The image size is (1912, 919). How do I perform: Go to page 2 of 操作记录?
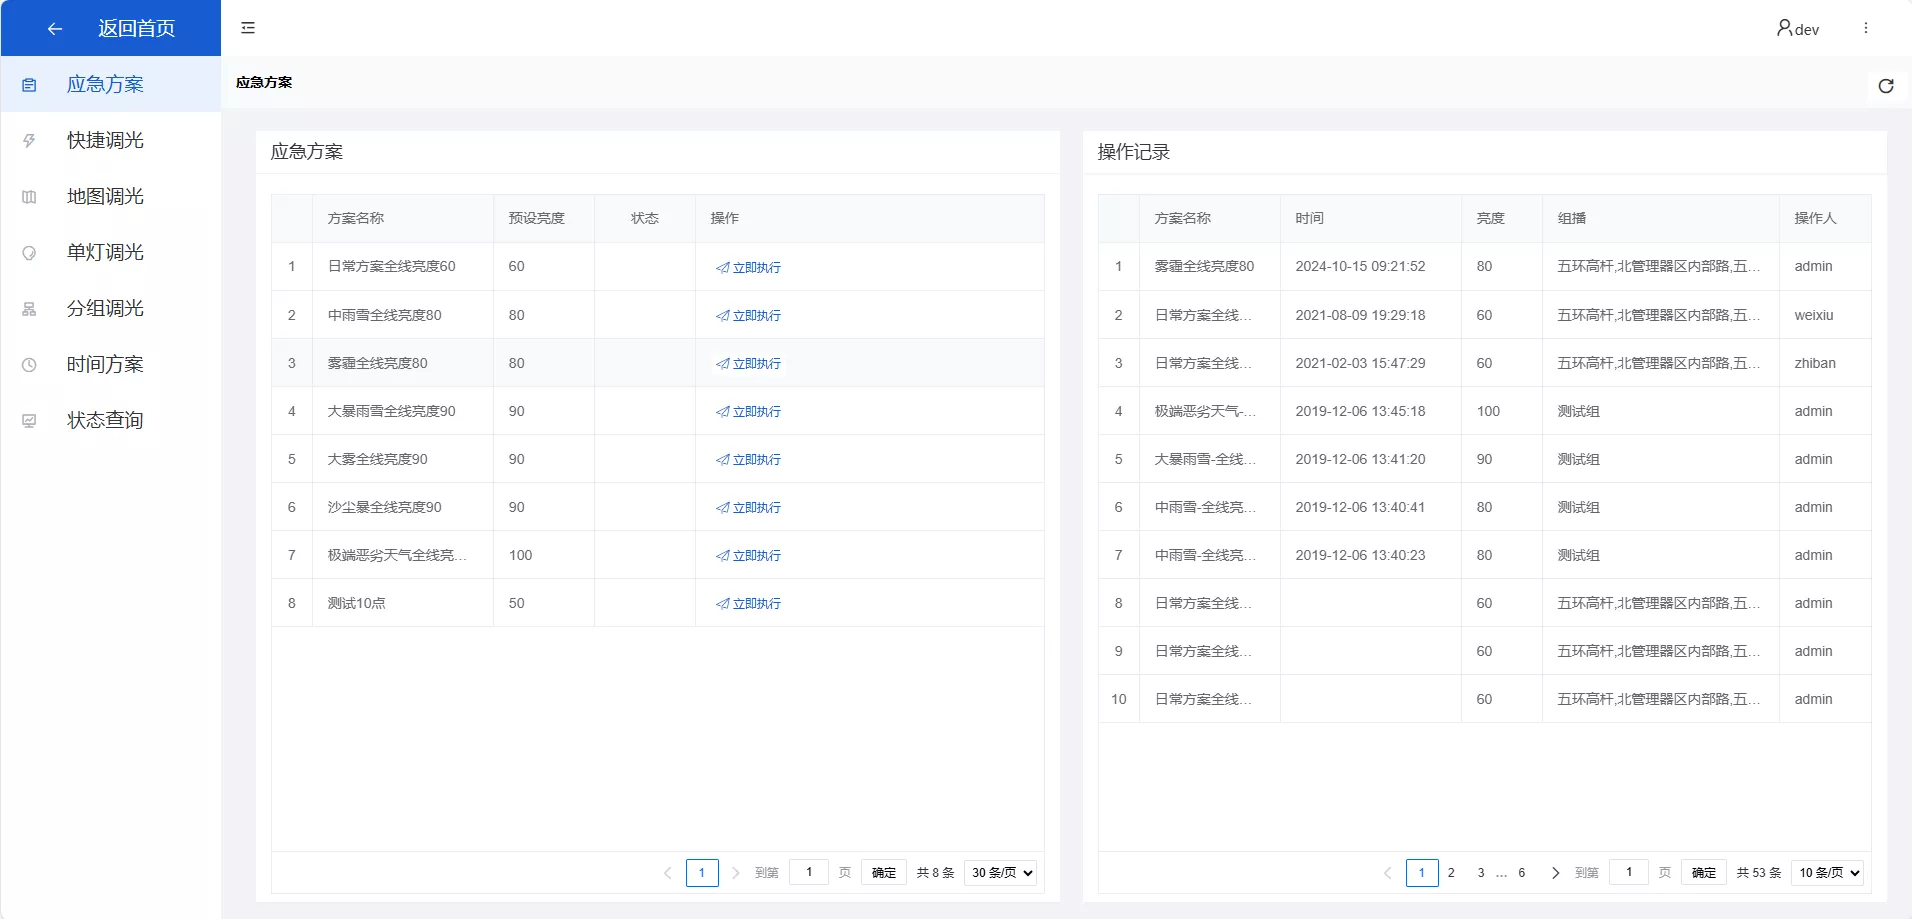pos(1451,873)
